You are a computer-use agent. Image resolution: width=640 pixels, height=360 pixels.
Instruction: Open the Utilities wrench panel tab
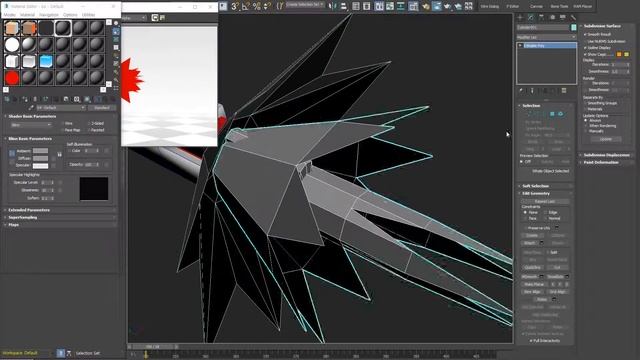click(573, 18)
